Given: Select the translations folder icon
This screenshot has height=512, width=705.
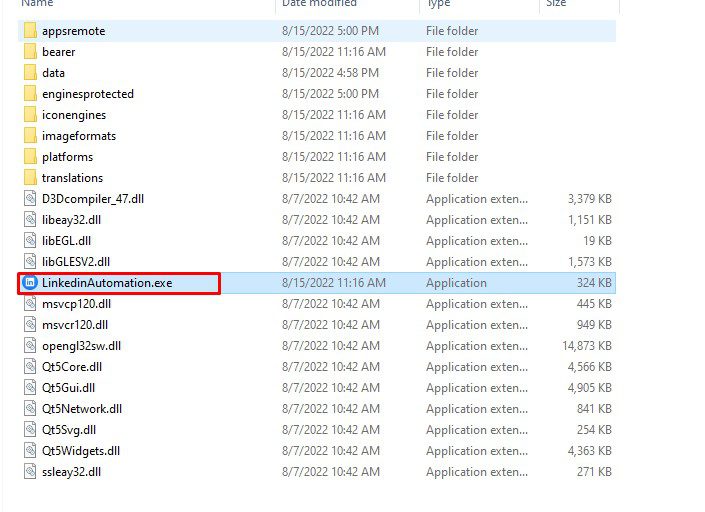Looking at the screenshot, I should point(30,178).
